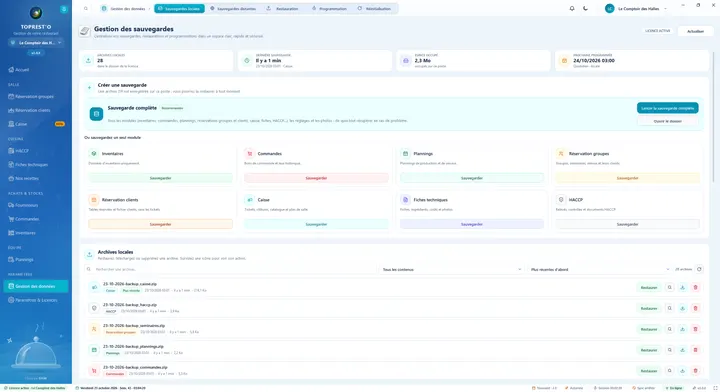Switch to the Restauration tab
The width and height of the screenshot is (720, 392).
283,8
